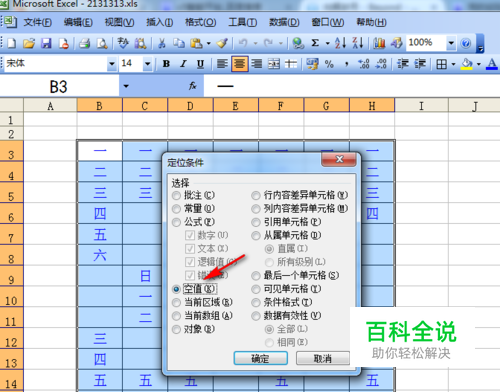Select the Sort Ascending icon
This screenshot has height=392, width=500.
click(340, 43)
